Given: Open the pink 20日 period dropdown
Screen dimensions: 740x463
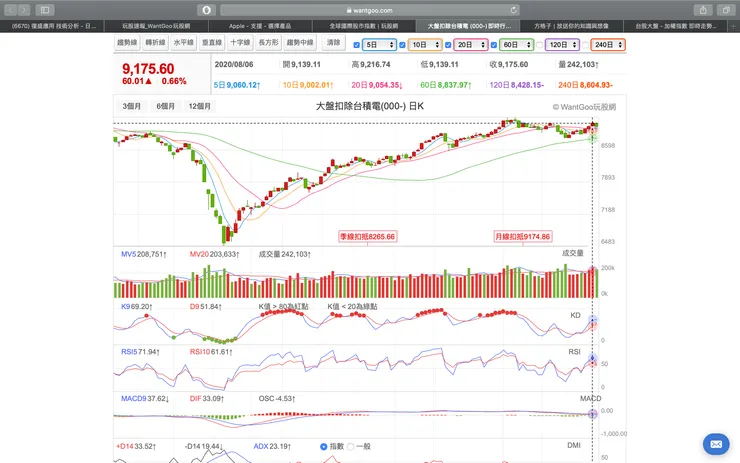Looking at the screenshot, I should [x=471, y=45].
